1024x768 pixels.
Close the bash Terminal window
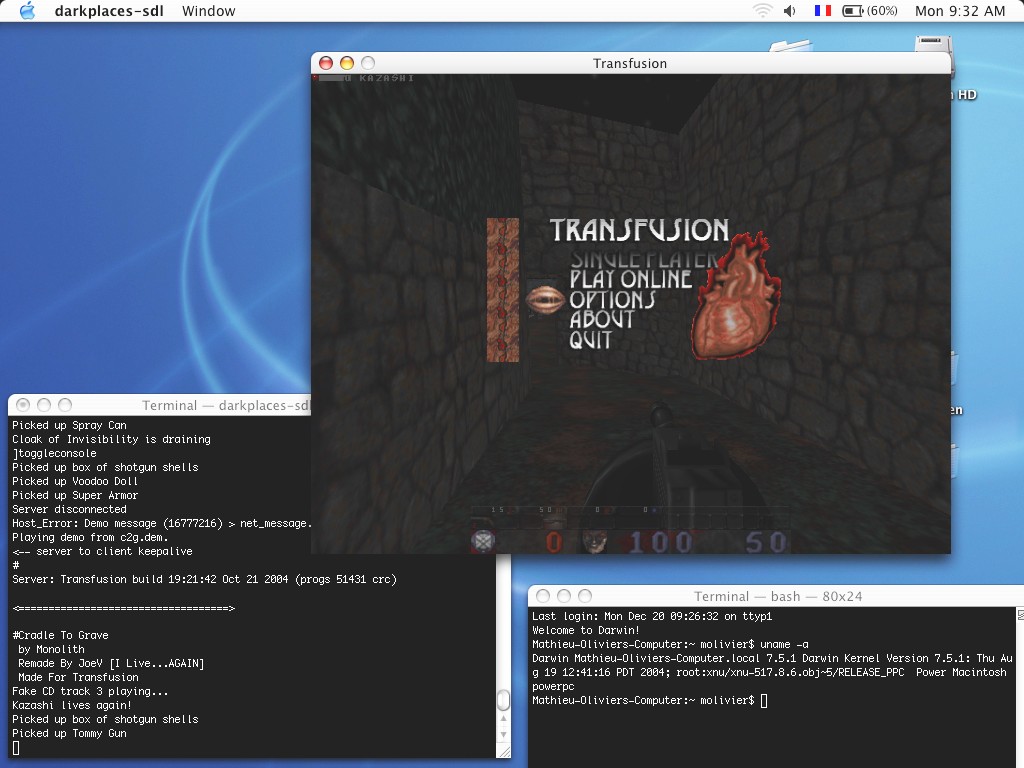(543, 596)
